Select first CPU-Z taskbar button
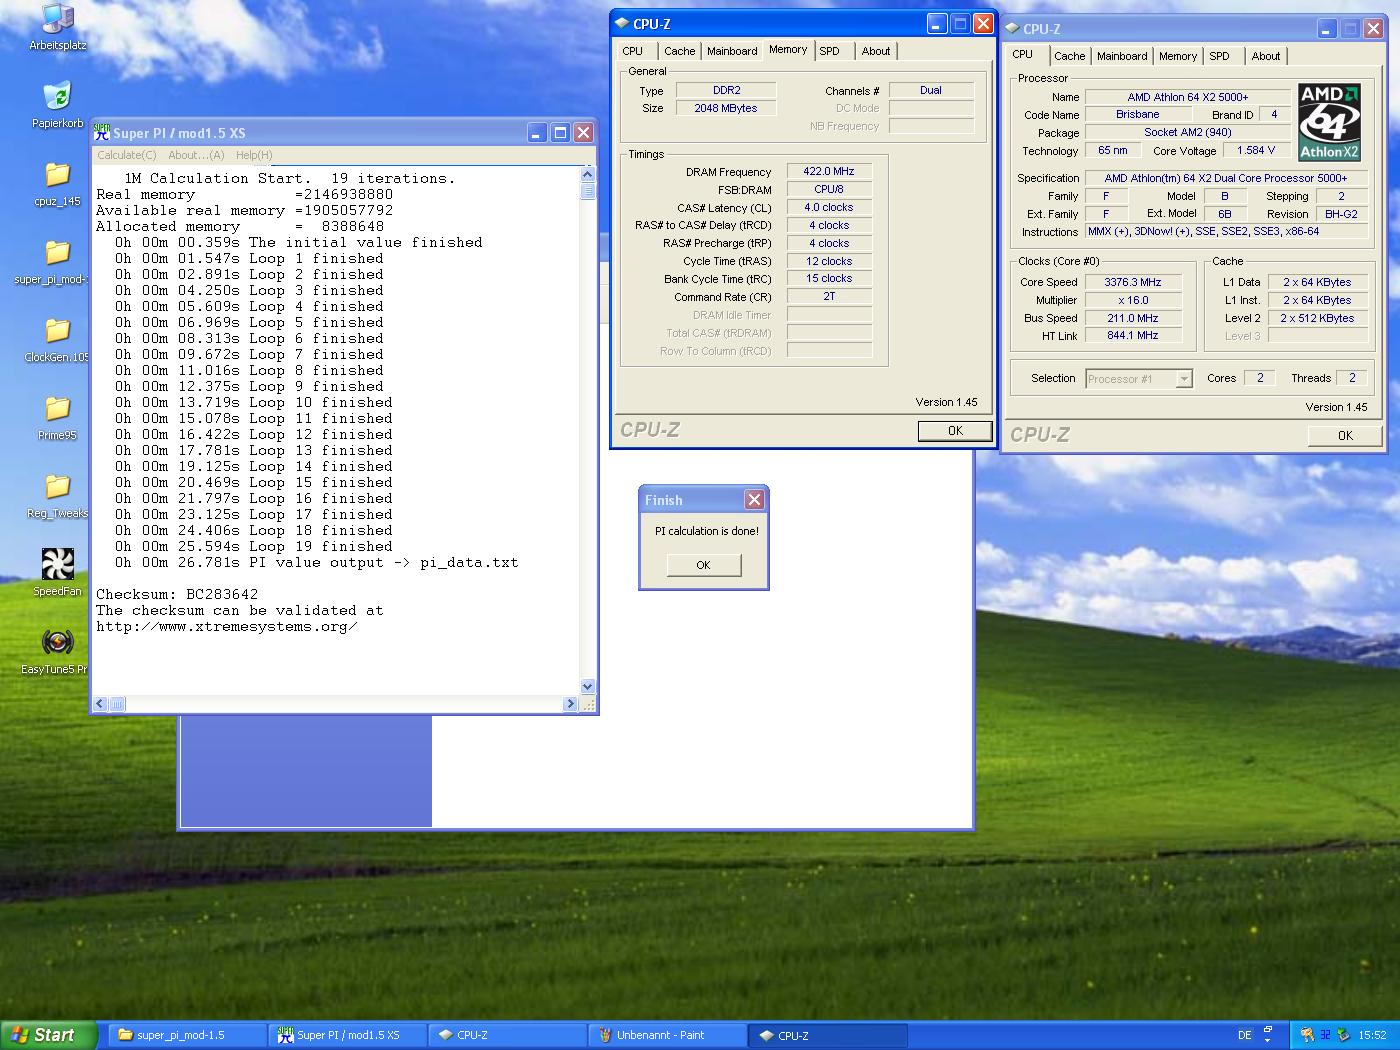 point(508,1035)
